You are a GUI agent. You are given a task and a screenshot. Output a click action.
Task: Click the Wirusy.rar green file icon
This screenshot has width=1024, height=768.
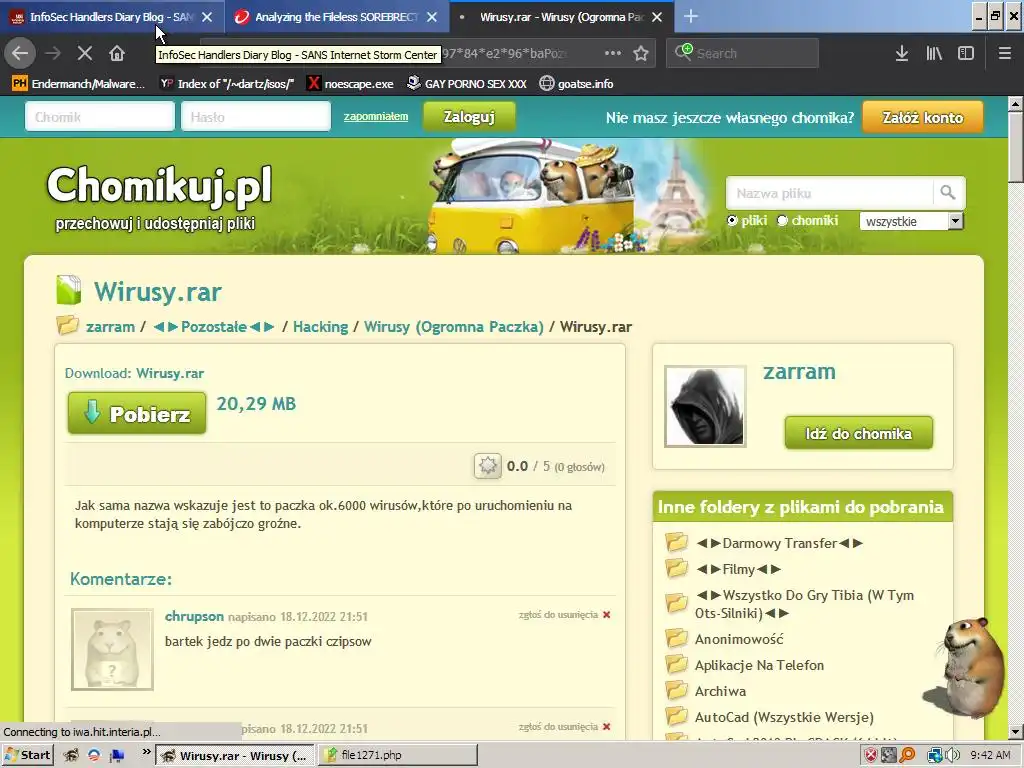69,291
